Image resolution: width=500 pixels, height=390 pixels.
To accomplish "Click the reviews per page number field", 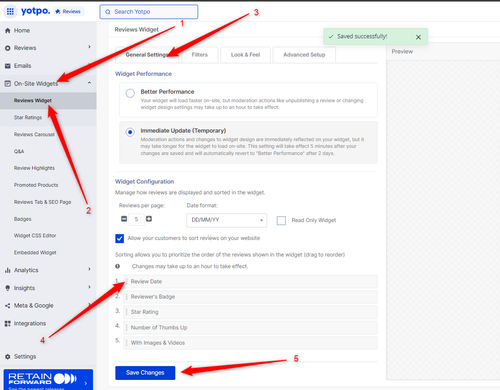I will (x=136, y=219).
